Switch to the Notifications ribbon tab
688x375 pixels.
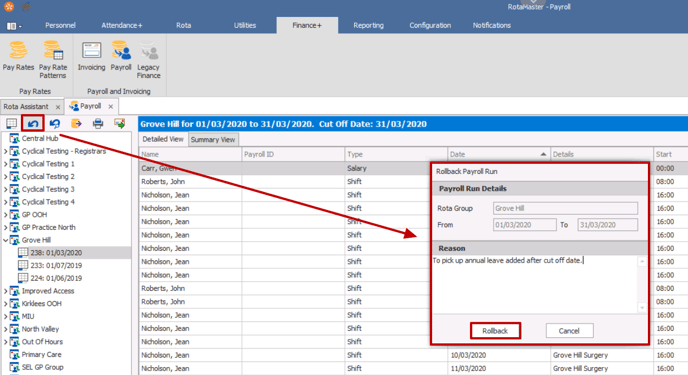(x=491, y=25)
